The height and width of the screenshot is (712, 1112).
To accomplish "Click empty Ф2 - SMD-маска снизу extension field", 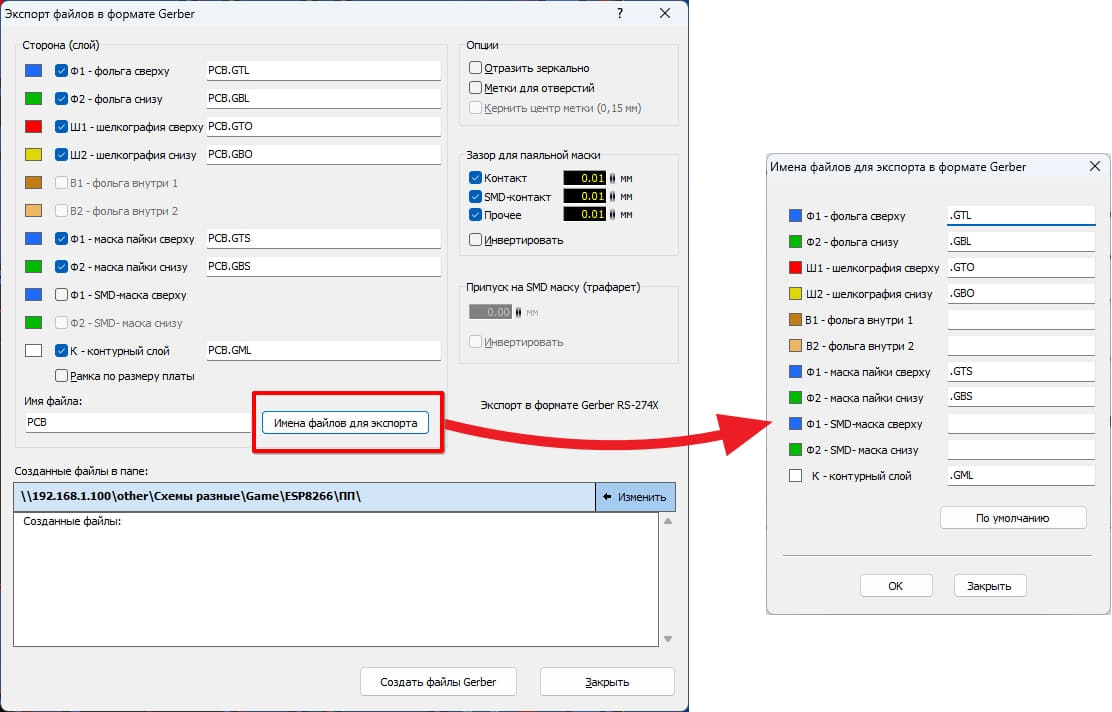I will click(1021, 449).
